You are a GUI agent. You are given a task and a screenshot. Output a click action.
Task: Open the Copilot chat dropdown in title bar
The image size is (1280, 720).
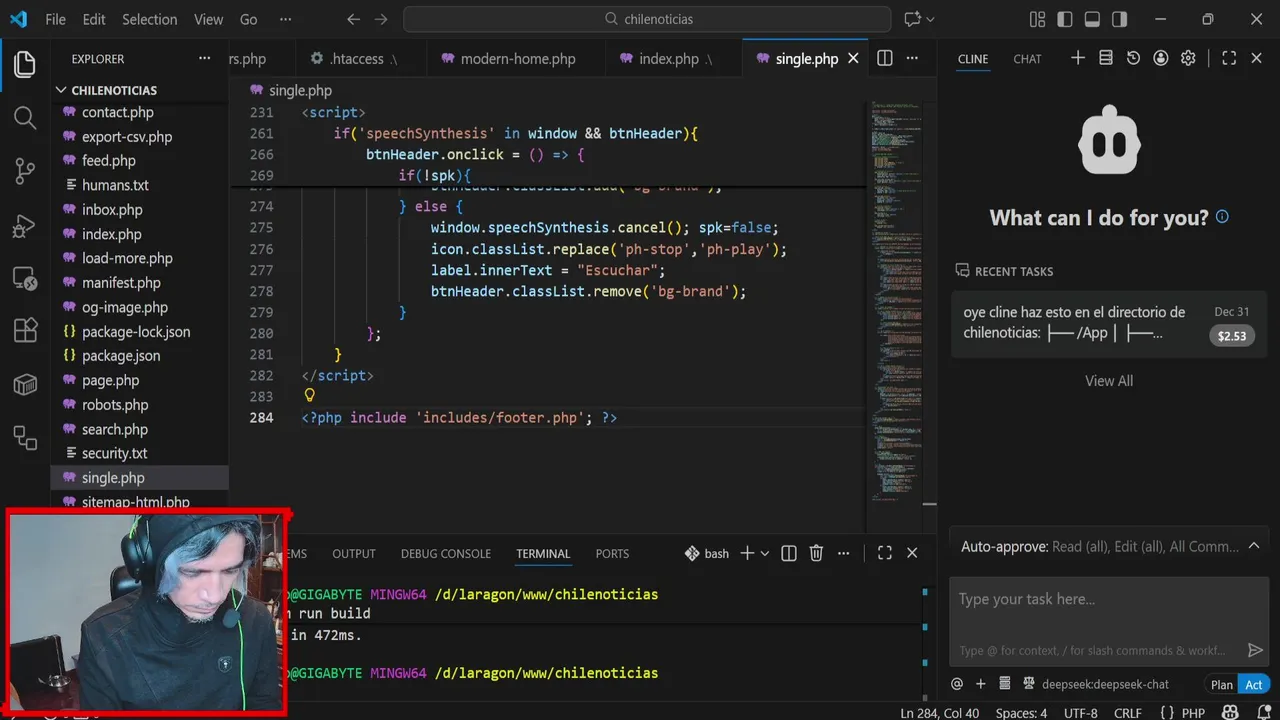point(931,19)
